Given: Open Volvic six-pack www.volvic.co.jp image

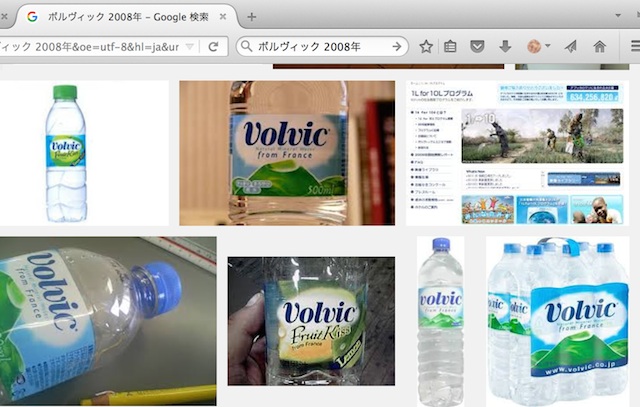Looking at the screenshot, I should pyautogui.click(x=558, y=321).
